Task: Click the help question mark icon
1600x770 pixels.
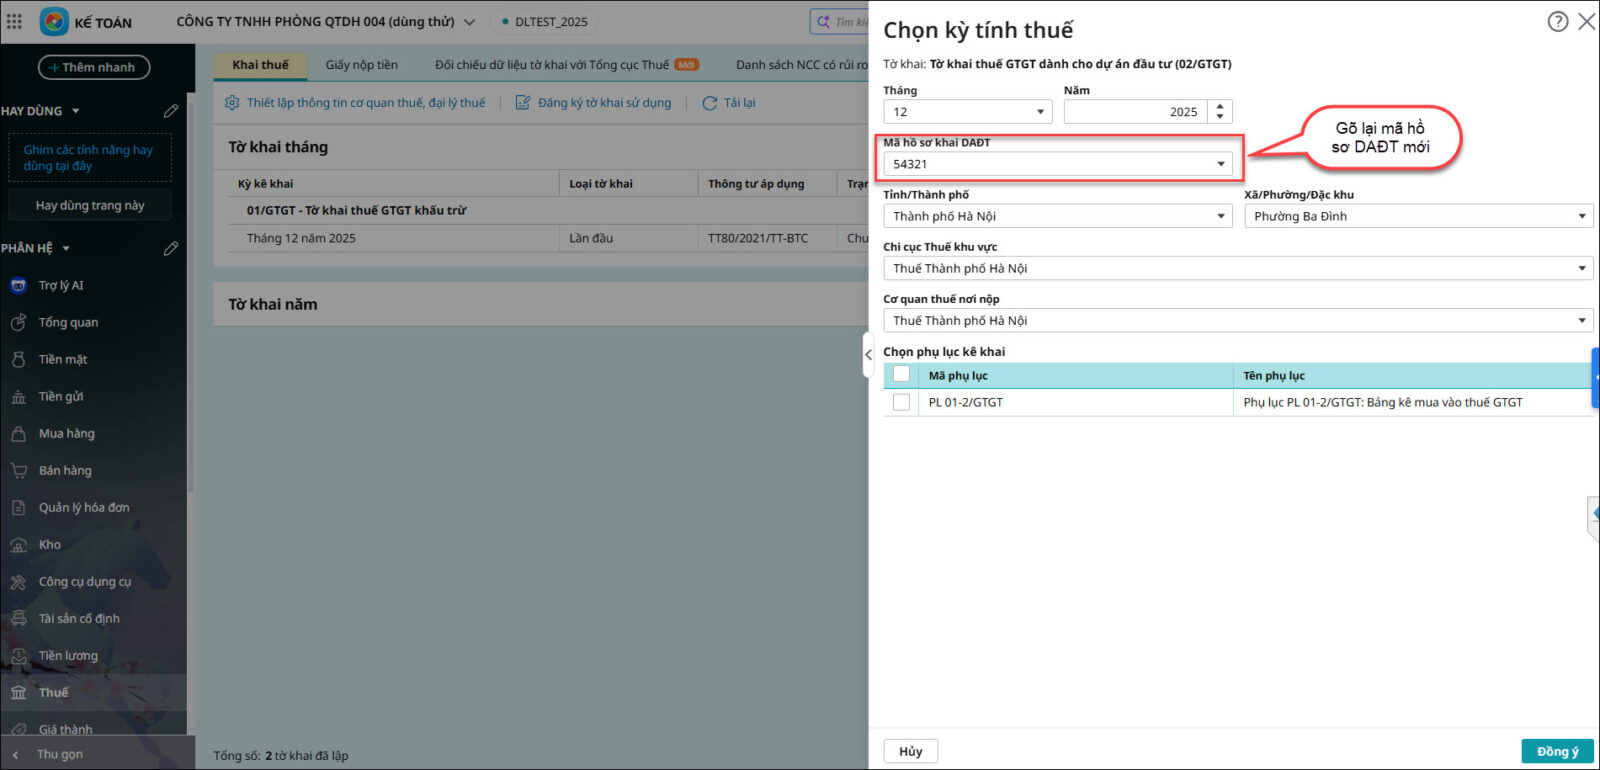Action: tap(1557, 21)
